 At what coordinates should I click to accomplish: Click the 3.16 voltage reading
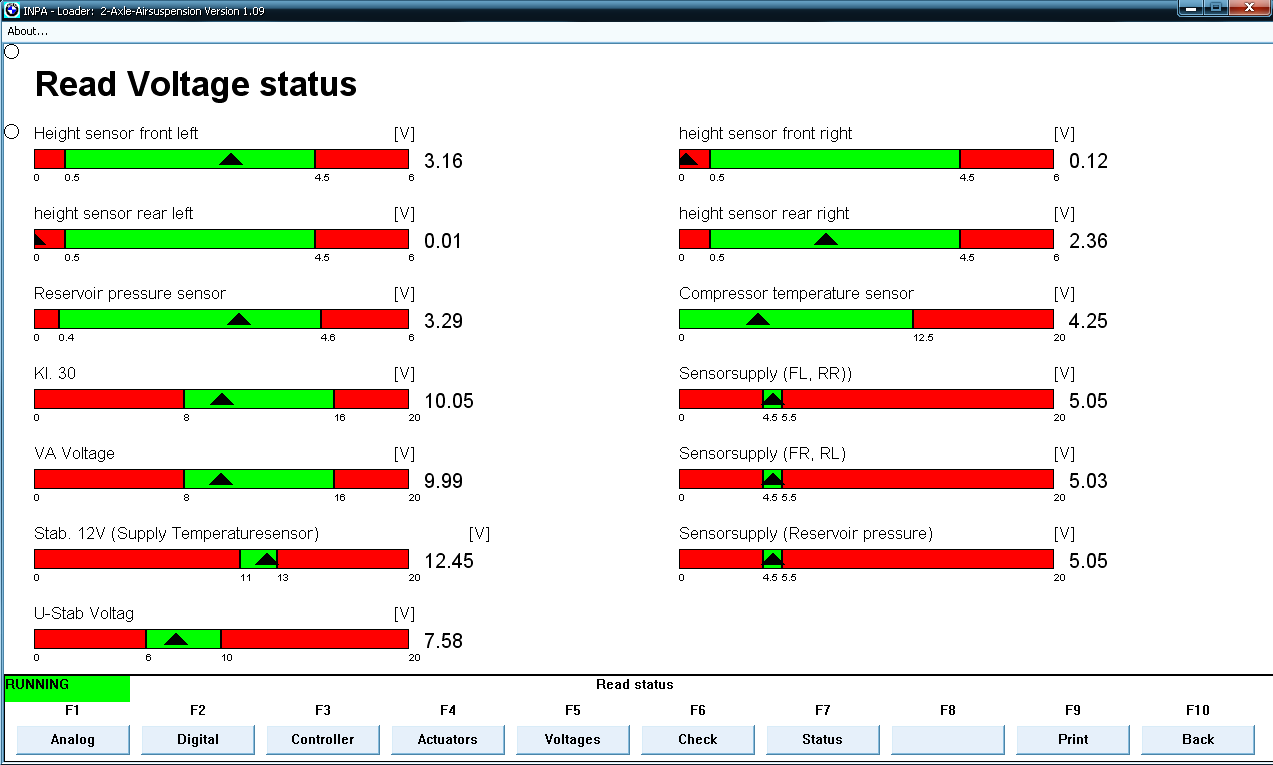click(x=444, y=161)
